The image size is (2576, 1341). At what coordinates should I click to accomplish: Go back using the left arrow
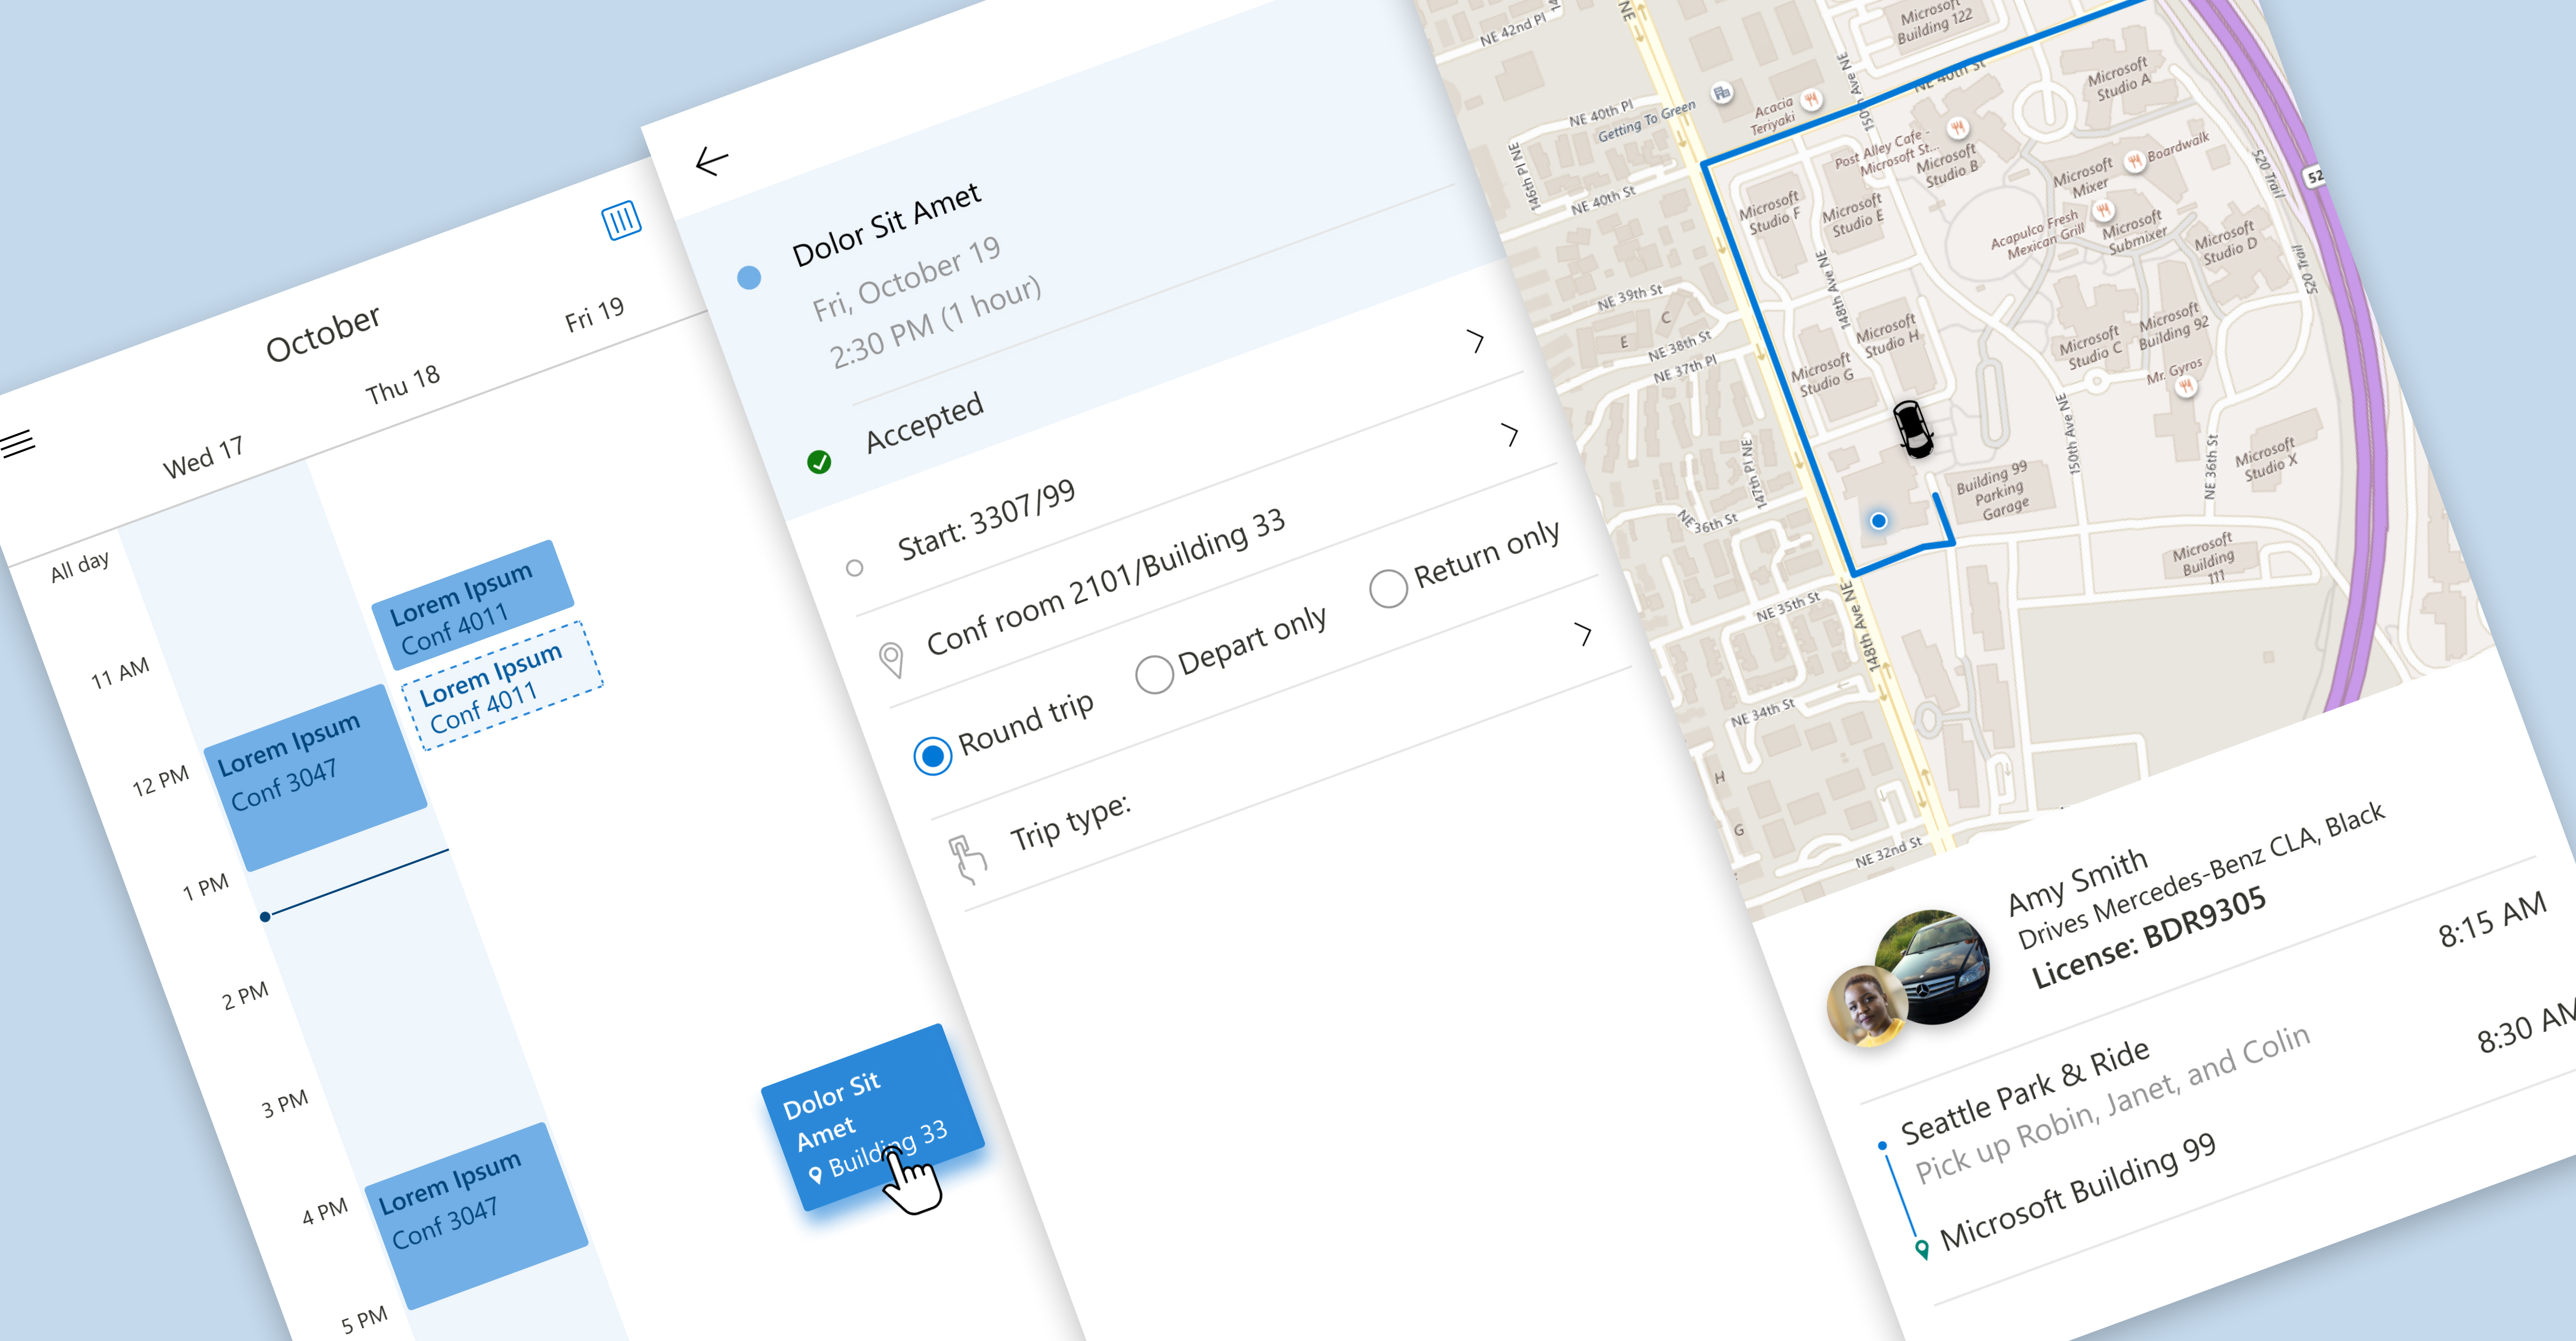pos(712,161)
